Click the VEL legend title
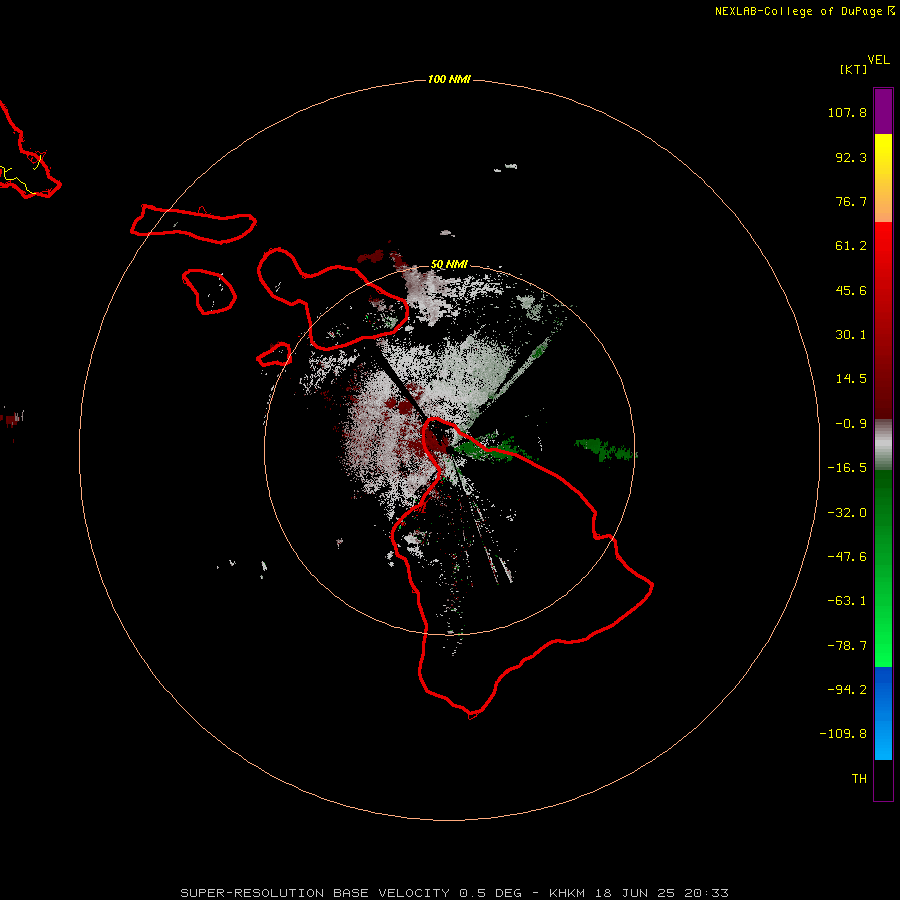900x900 pixels. pyautogui.click(x=878, y=60)
